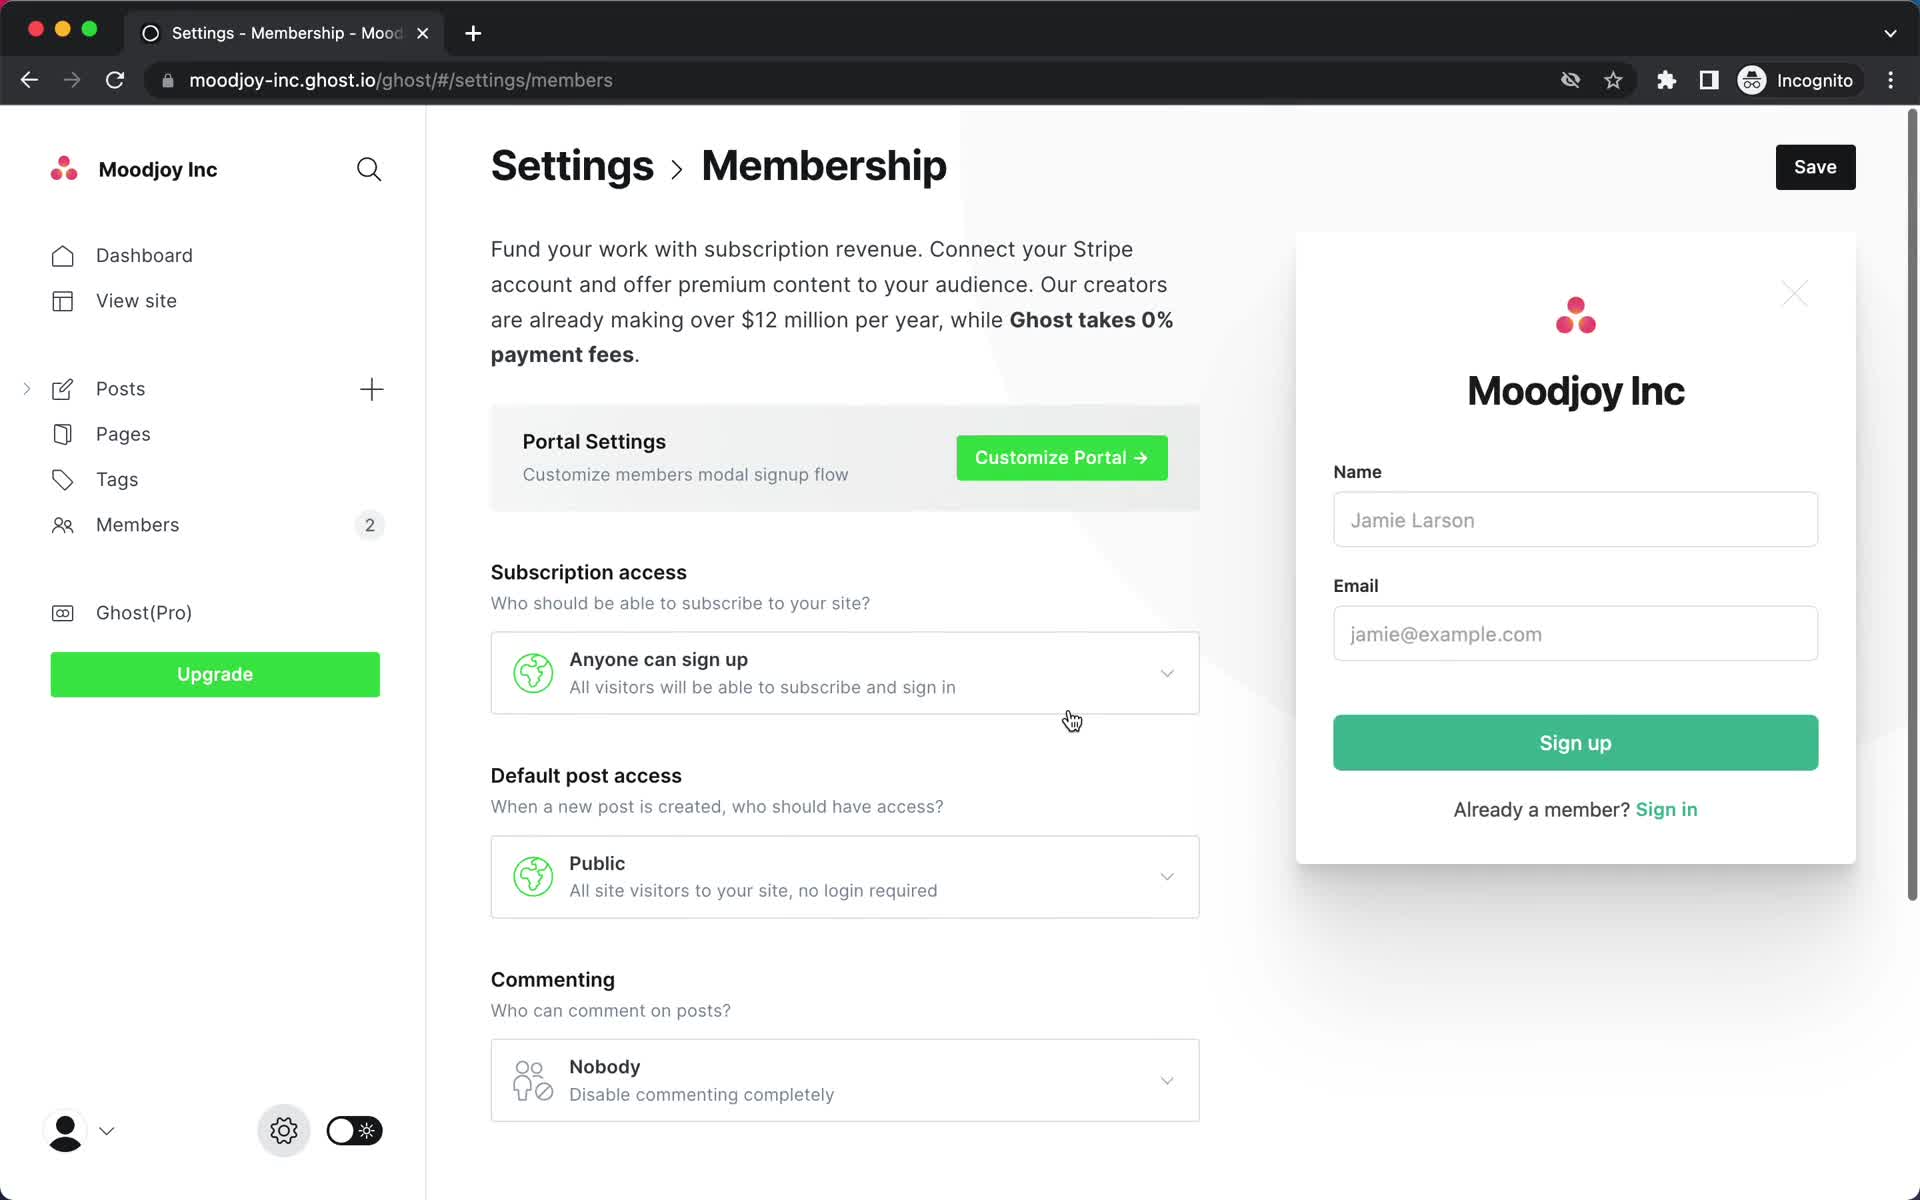1920x1200 pixels.
Task: Click the Members sidebar icon
Action: tap(62, 525)
